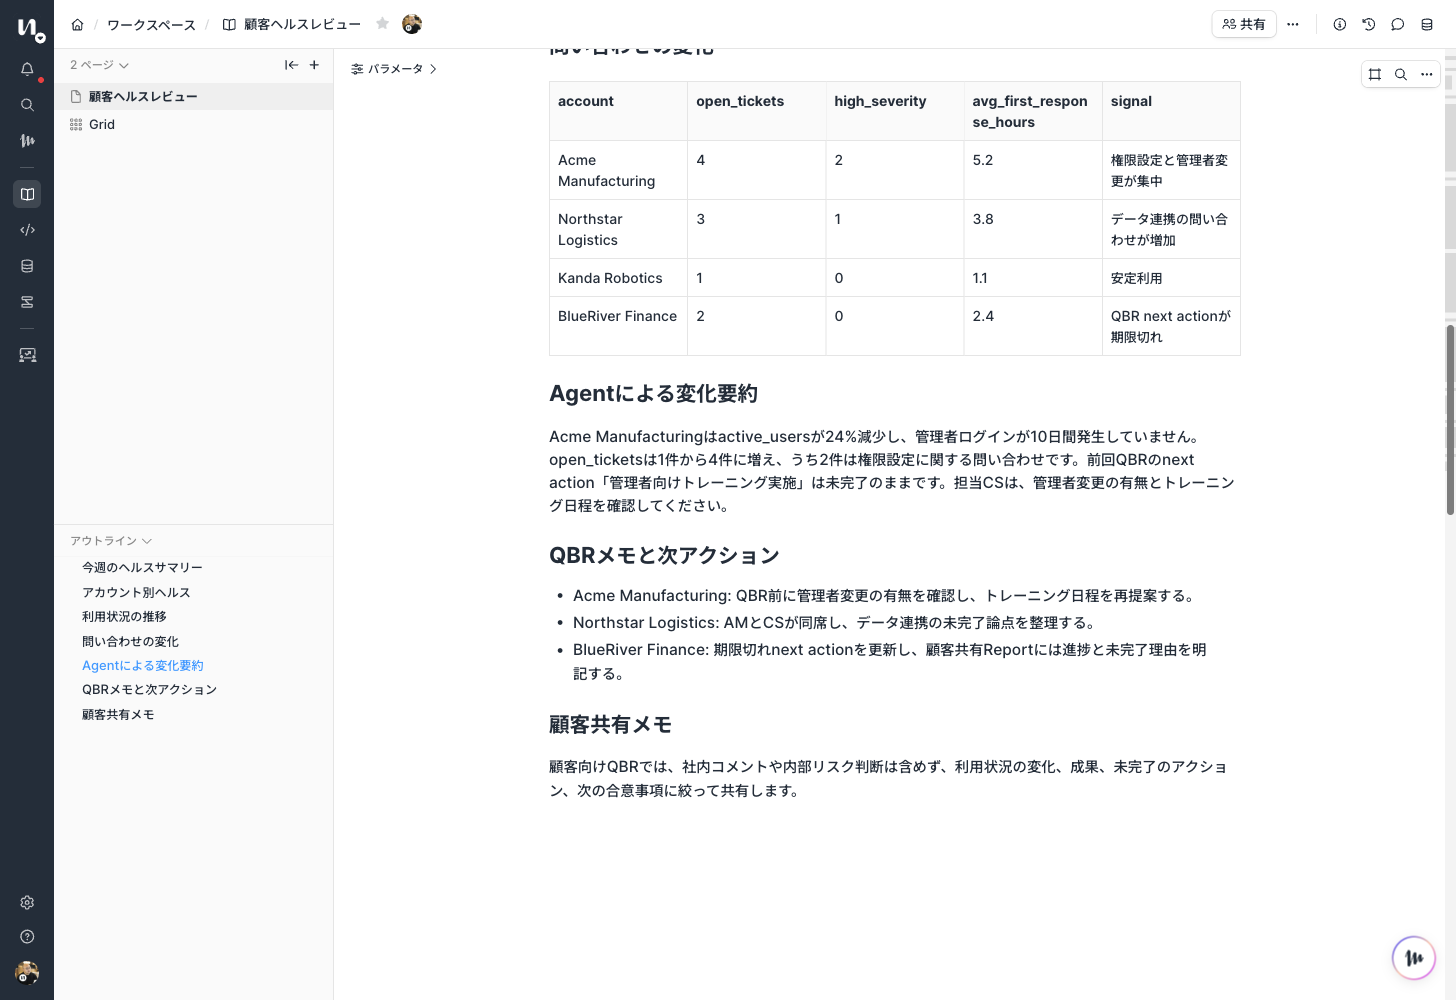
Task: Open the workspace logo menu
Action: point(31,29)
